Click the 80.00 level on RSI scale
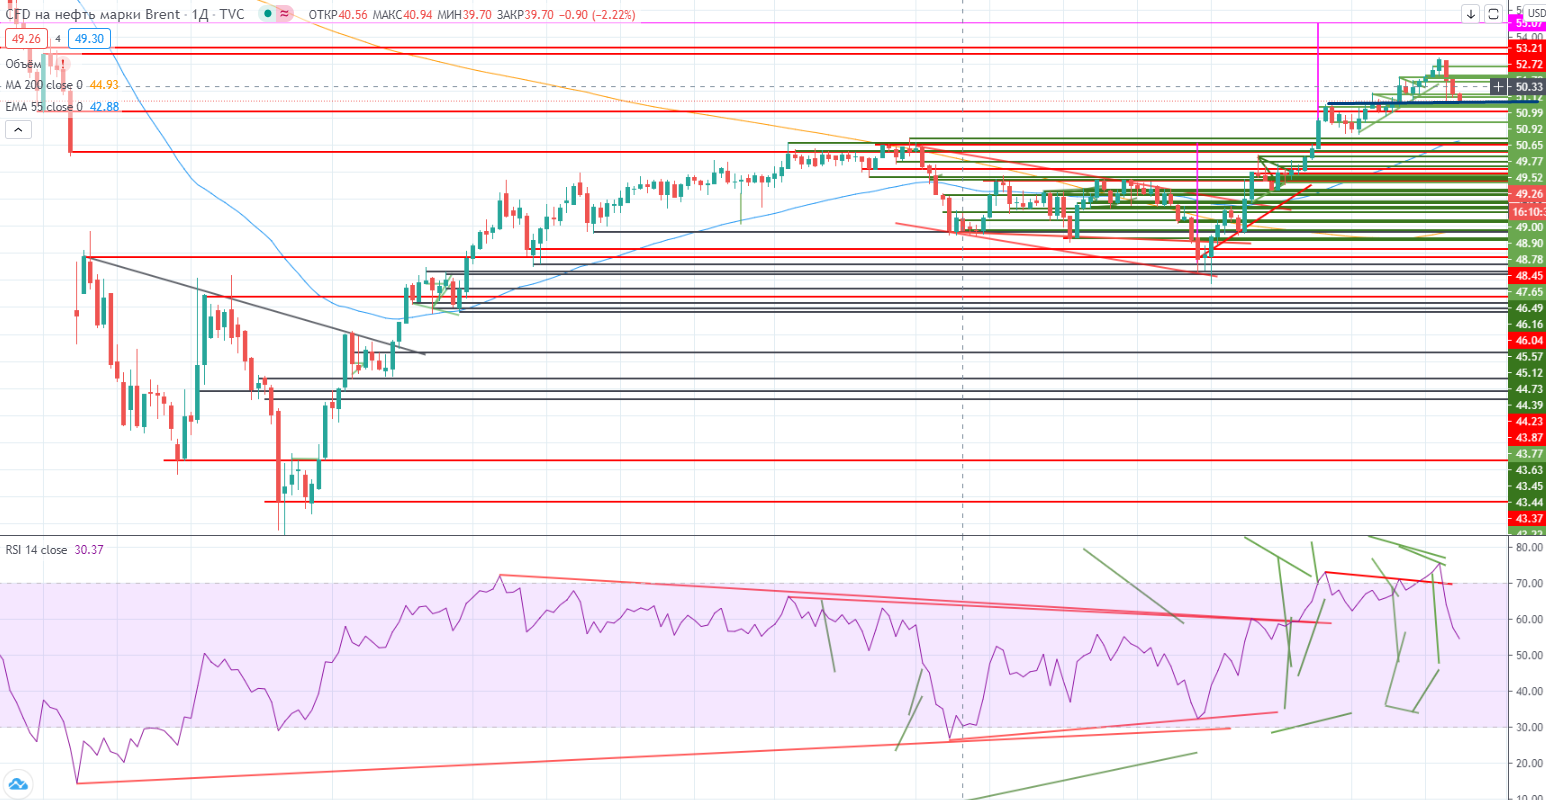Viewport: 1546px width, 800px height. point(1527,548)
